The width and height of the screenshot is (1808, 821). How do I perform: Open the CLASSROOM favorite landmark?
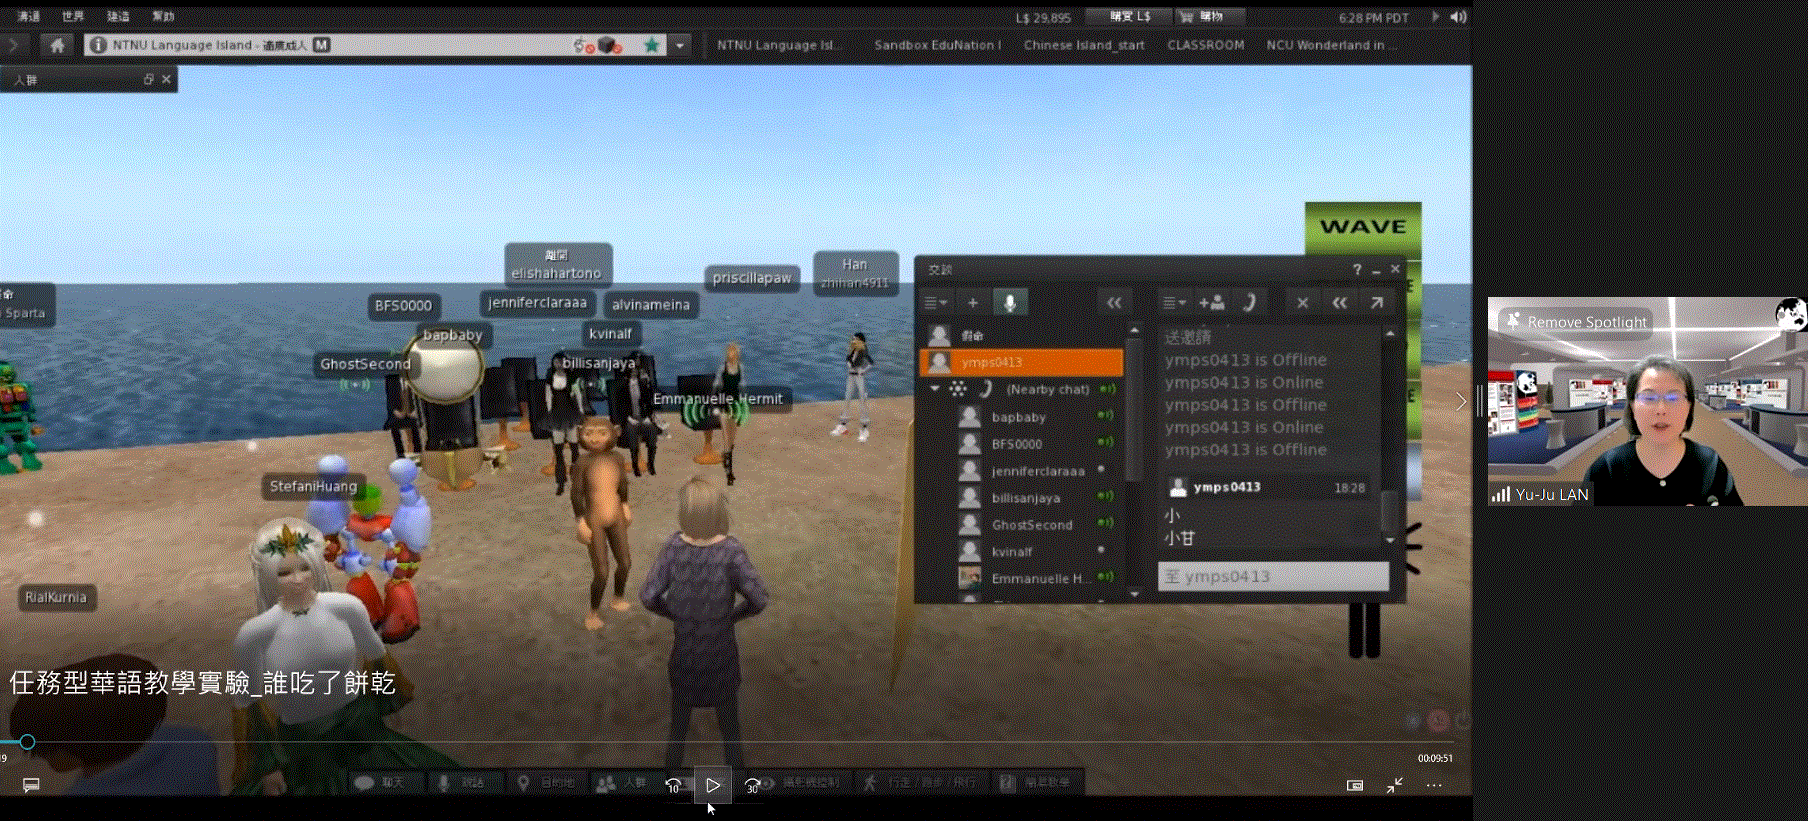(1205, 45)
